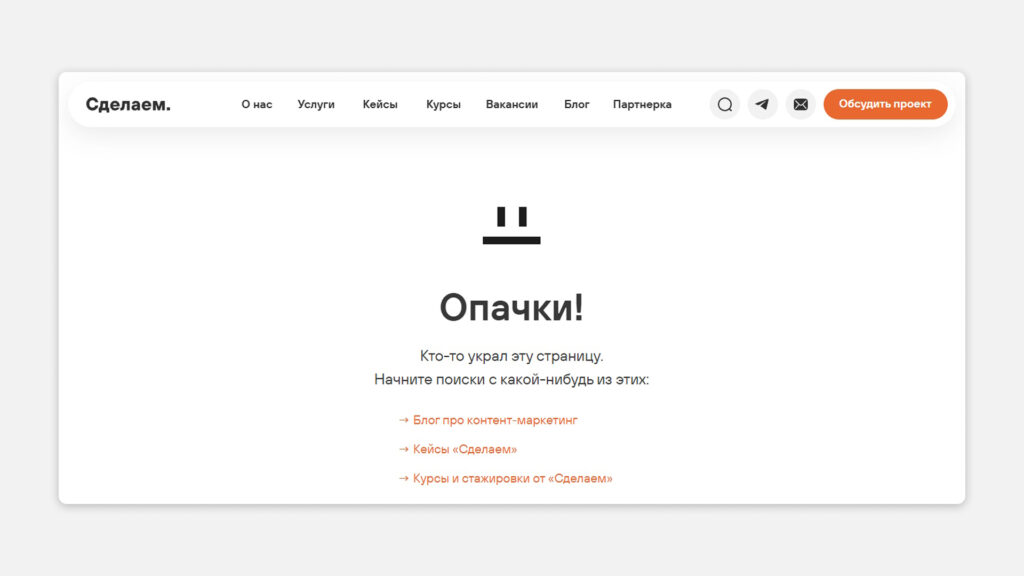Click the arrow icon before Кейсы «Сделаем»
The height and width of the screenshot is (576, 1024).
pos(404,450)
